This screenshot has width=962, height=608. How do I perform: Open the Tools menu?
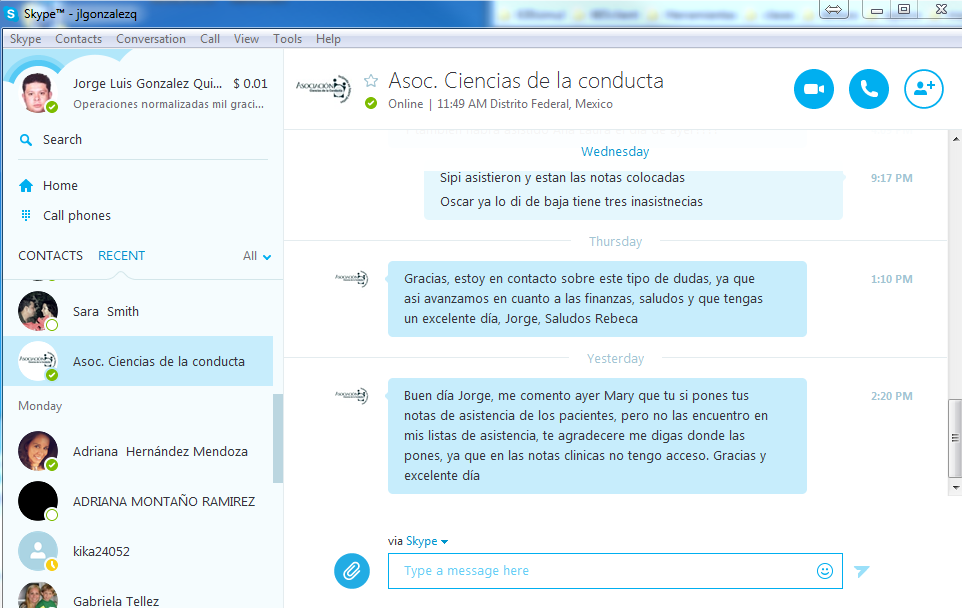pos(287,39)
